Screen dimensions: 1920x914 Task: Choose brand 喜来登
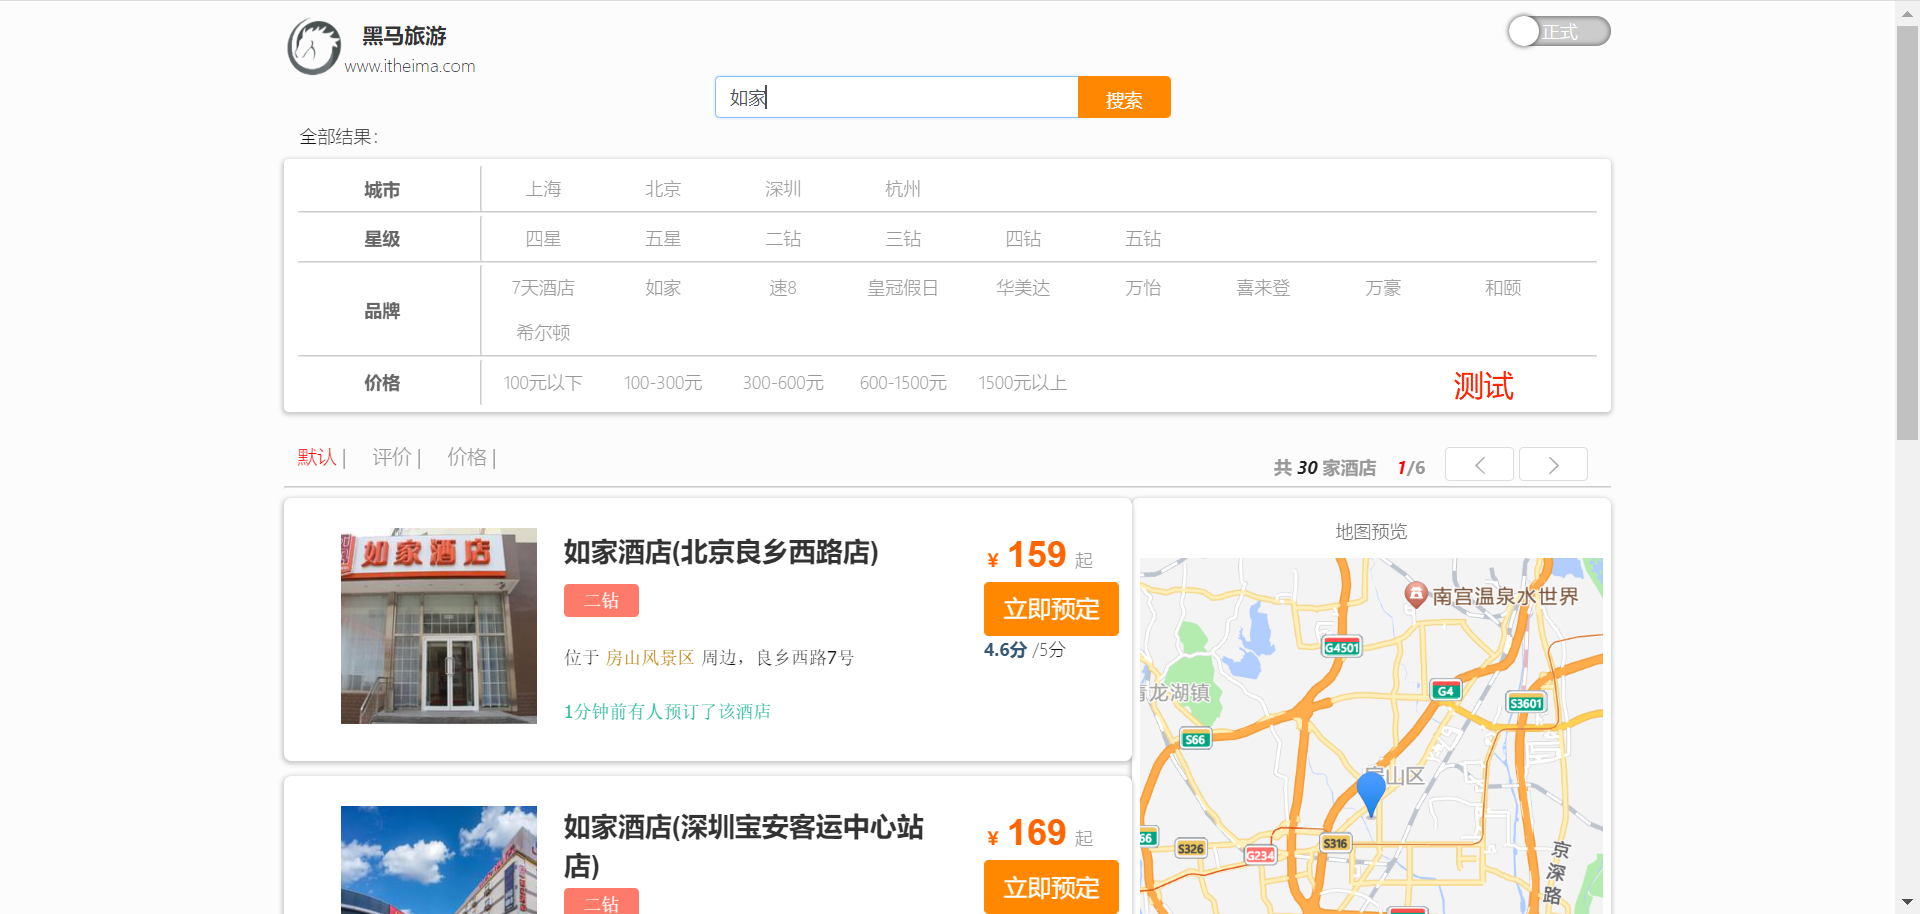click(x=1263, y=288)
